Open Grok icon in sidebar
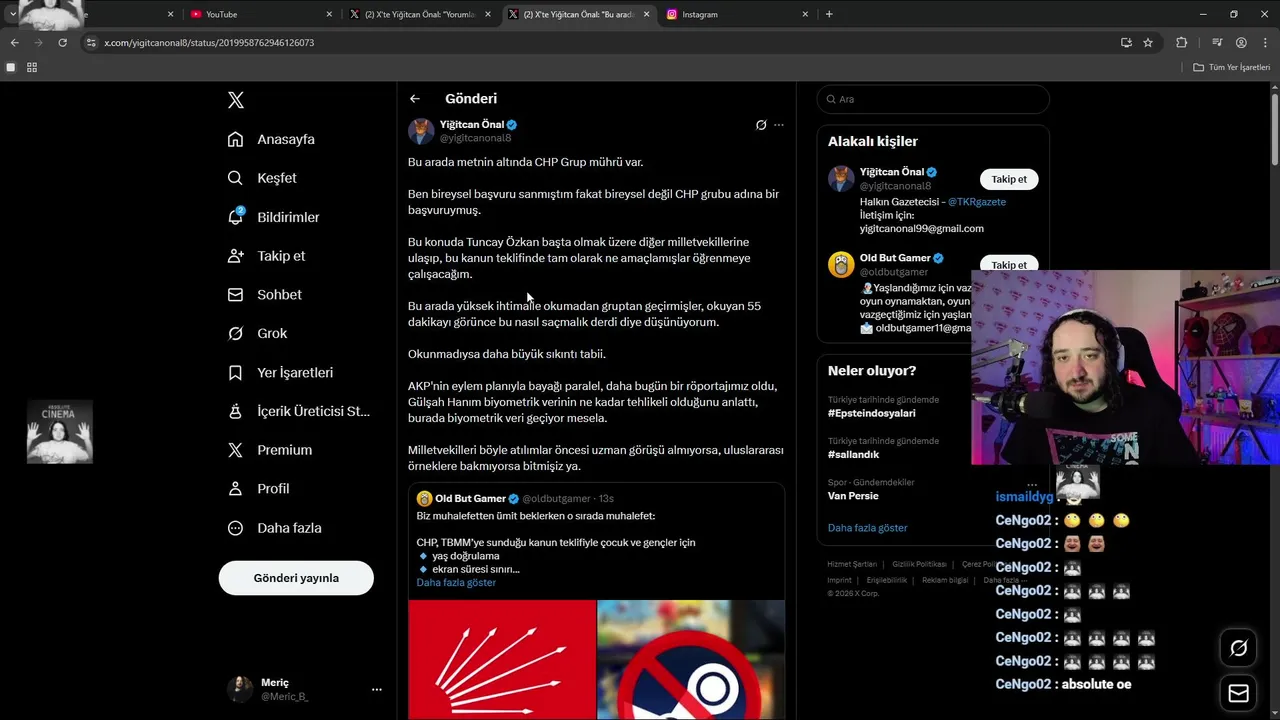Screen dimensions: 1280x720 pyautogui.click(x=235, y=333)
